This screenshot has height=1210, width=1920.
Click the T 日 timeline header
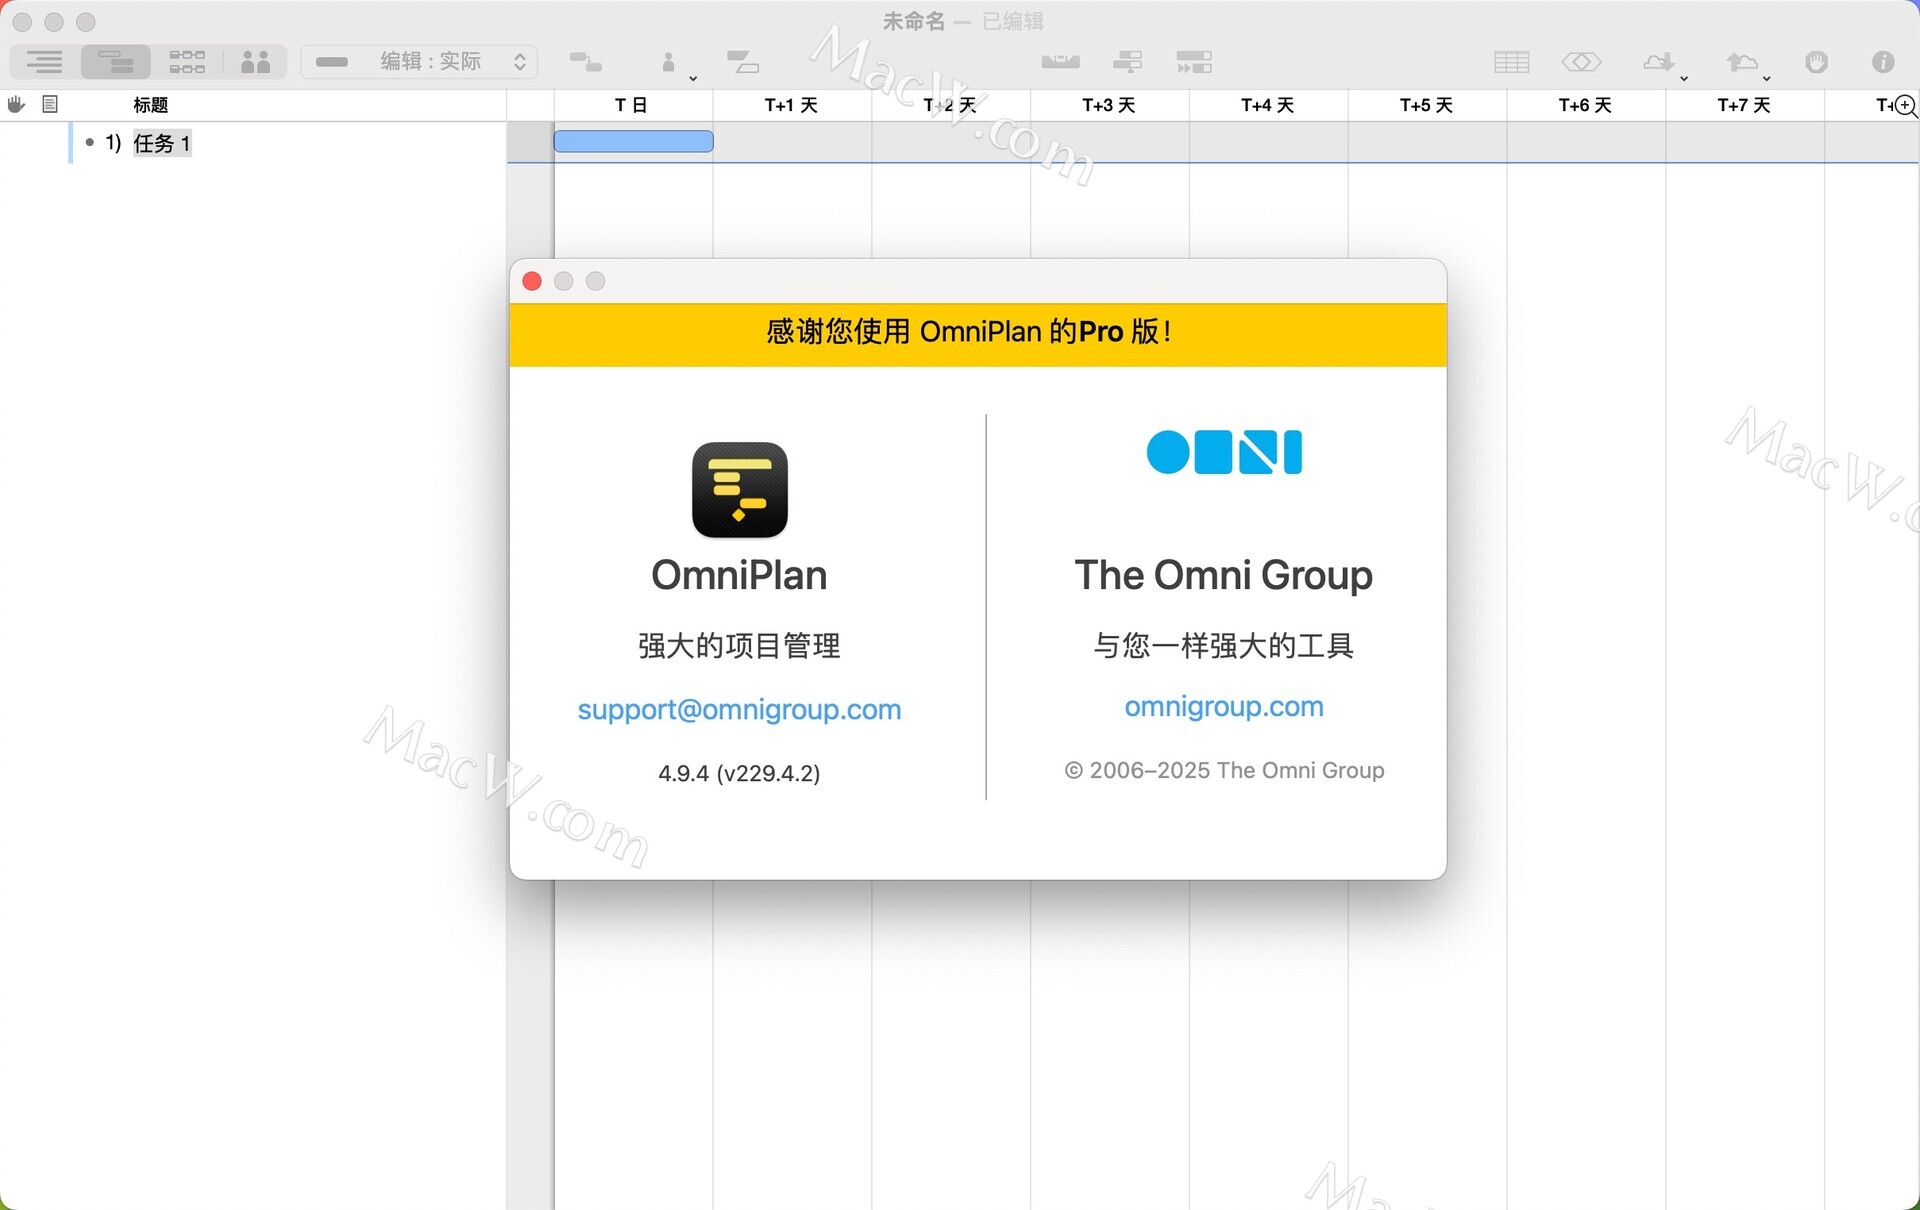click(x=631, y=105)
